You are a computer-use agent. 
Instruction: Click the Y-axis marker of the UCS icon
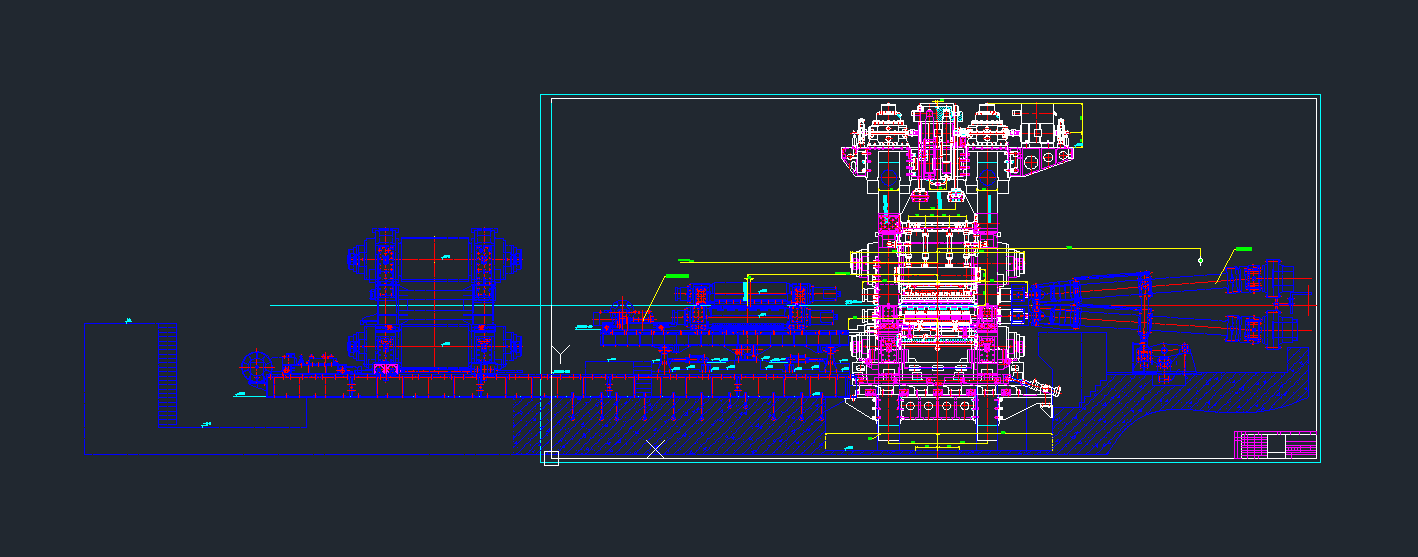561,353
